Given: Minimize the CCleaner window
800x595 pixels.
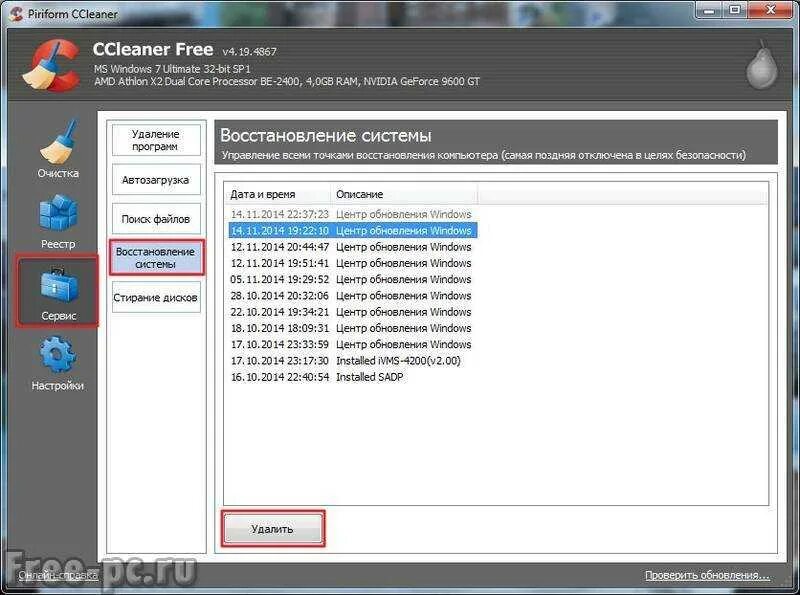Looking at the screenshot, I should (709, 10).
